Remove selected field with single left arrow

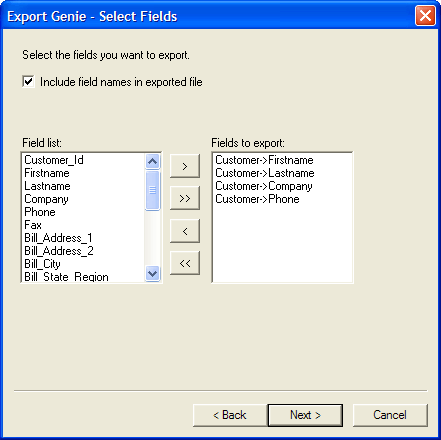point(185,231)
